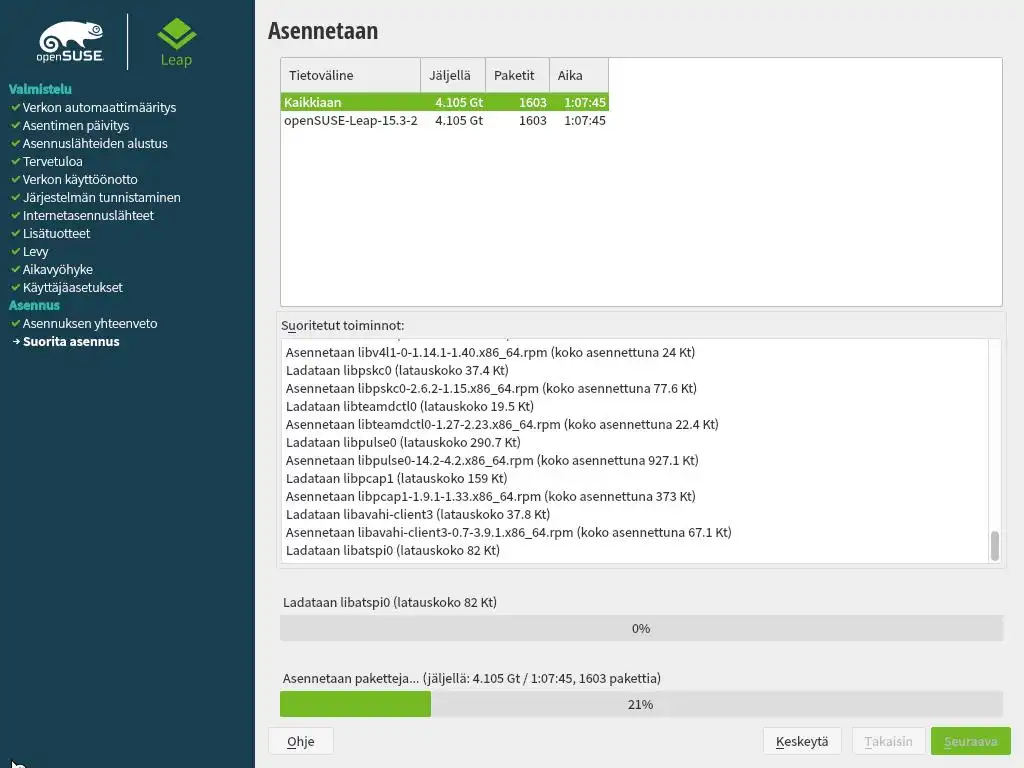The image size is (1024, 768).
Task: Click the green Seuraava button
Action: coord(970,741)
